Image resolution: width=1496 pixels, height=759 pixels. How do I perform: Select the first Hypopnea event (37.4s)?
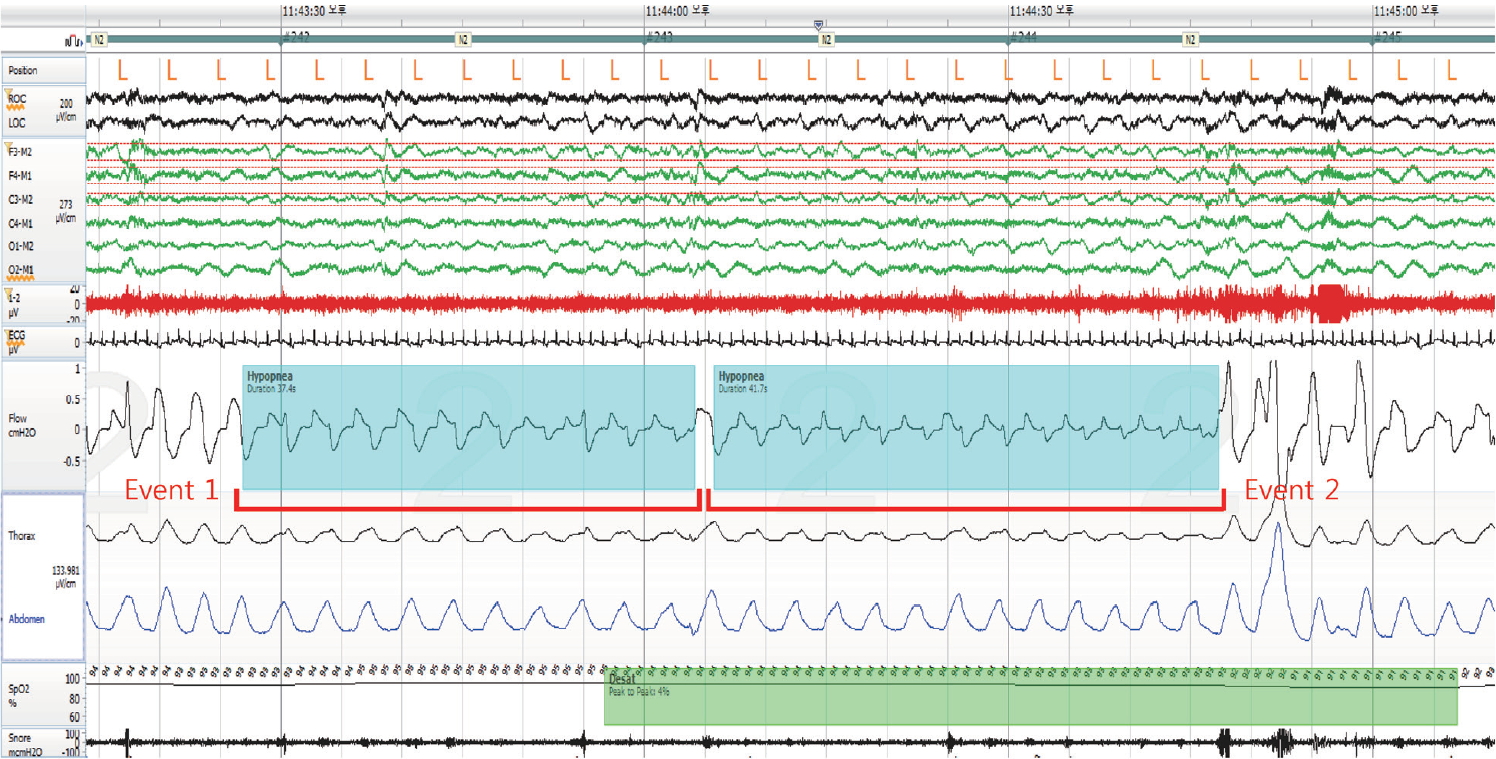[x=468, y=427]
